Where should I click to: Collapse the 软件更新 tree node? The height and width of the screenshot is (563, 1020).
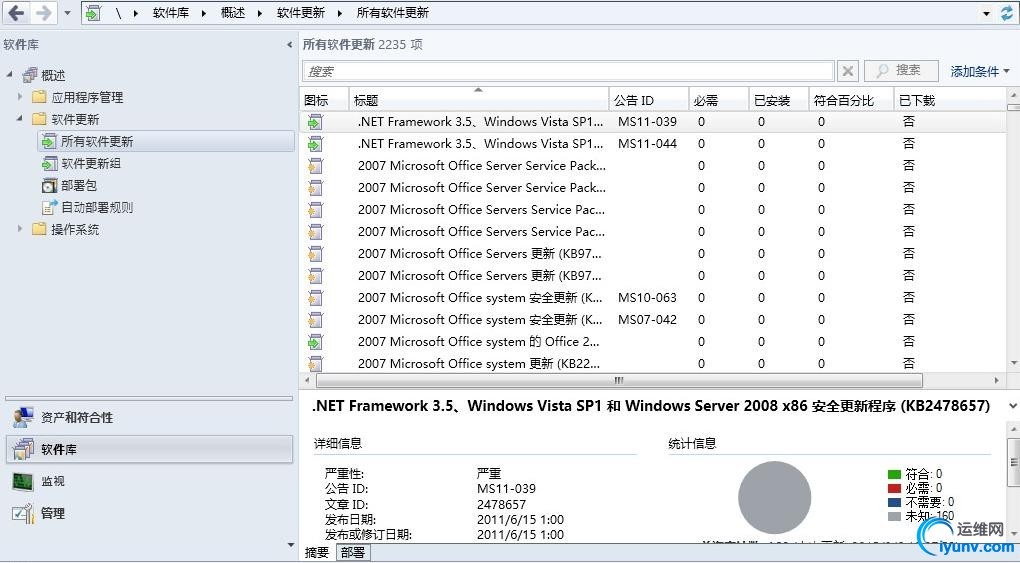click(20, 118)
